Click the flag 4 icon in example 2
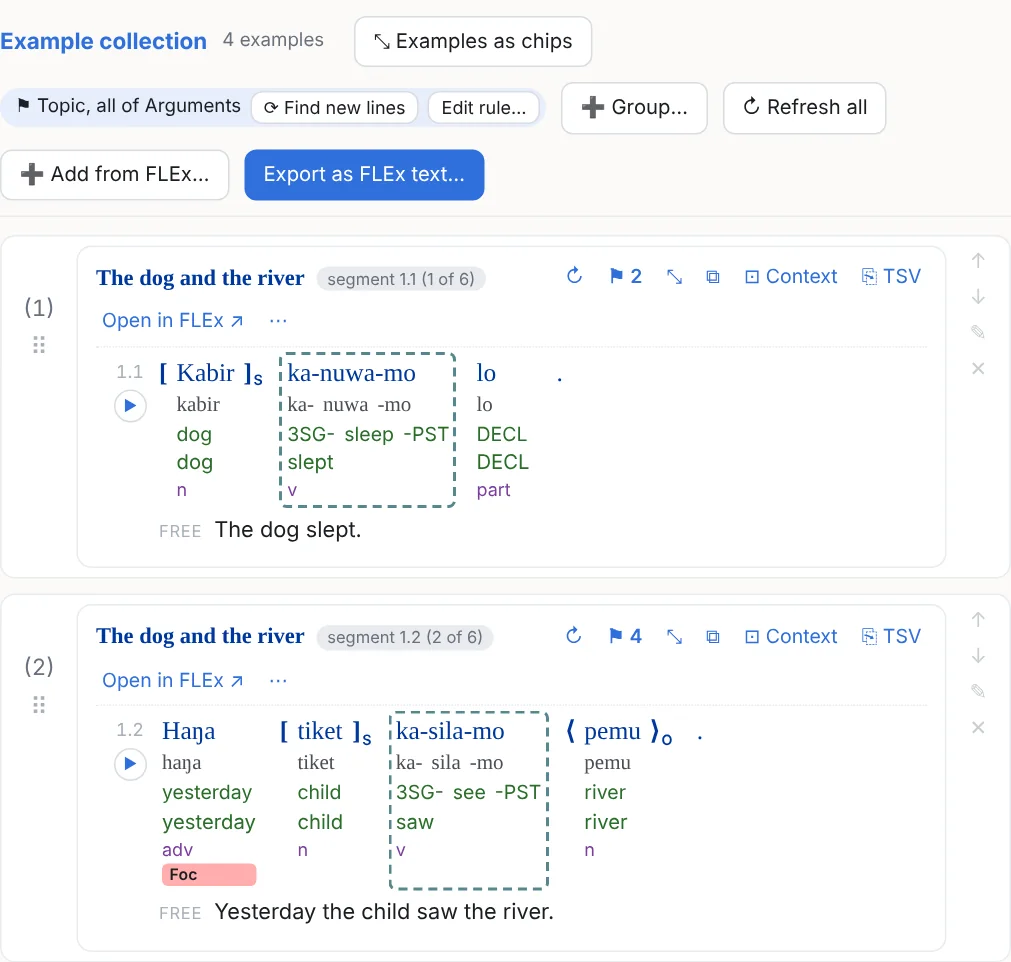This screenshot has height=962, width=1011. (625, 636)
